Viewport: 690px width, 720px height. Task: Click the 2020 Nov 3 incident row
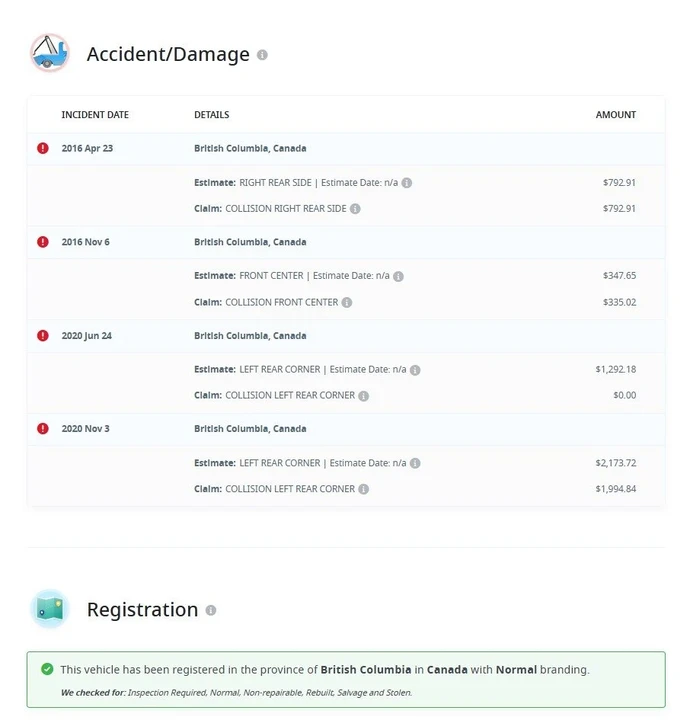tap(346, 429)
